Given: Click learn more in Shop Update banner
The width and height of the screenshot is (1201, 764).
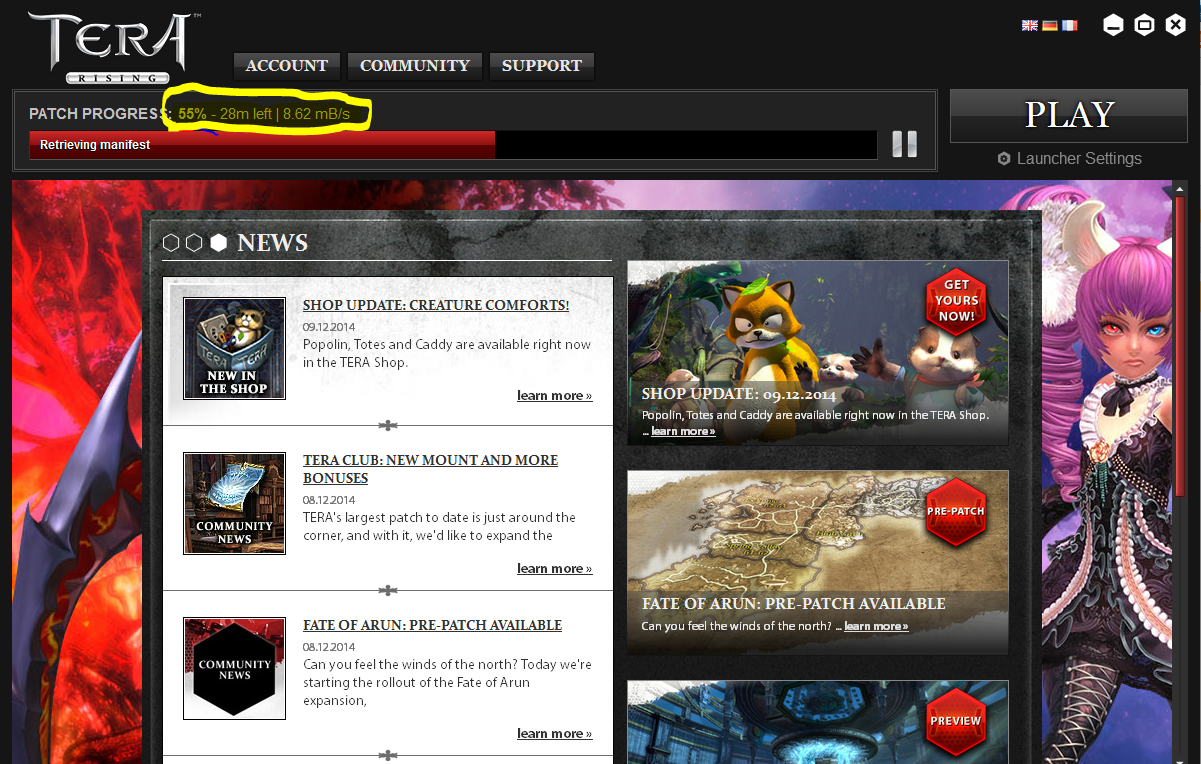Looking at the screenshot, I should tap(683, 432).
